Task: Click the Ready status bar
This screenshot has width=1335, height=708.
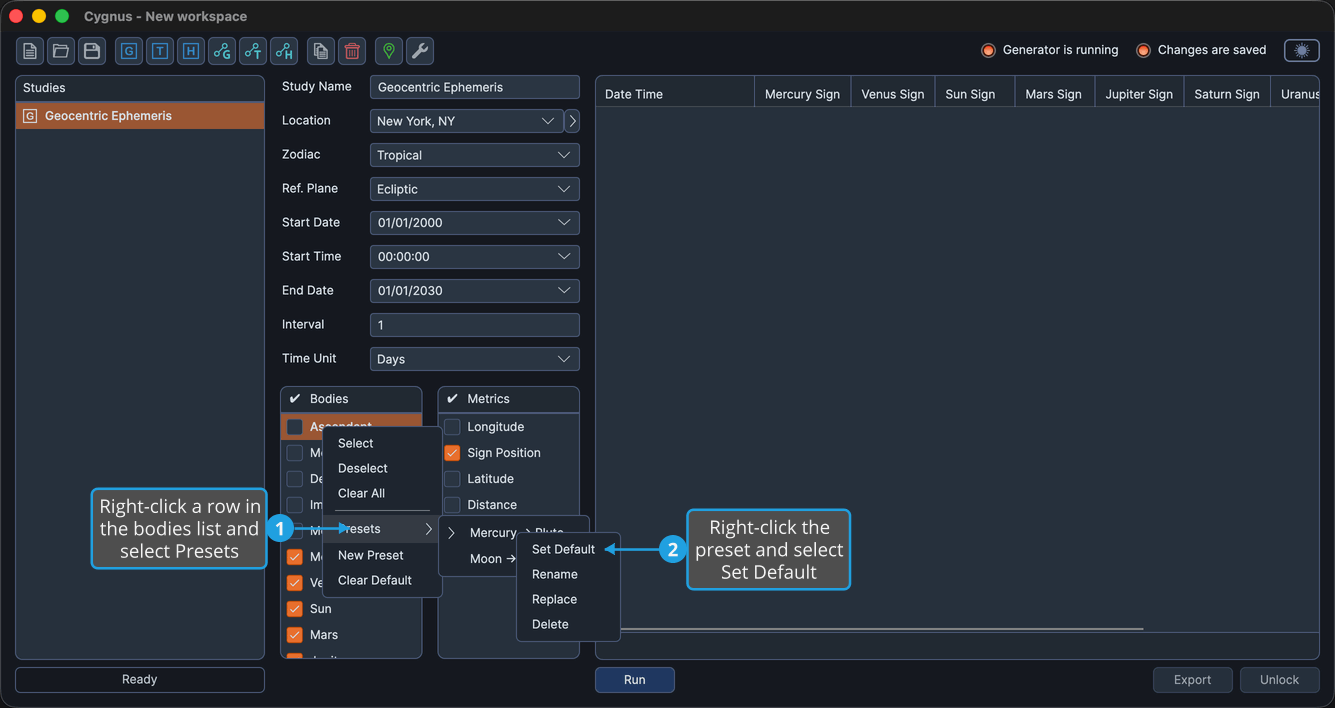Action: (140, 680)
